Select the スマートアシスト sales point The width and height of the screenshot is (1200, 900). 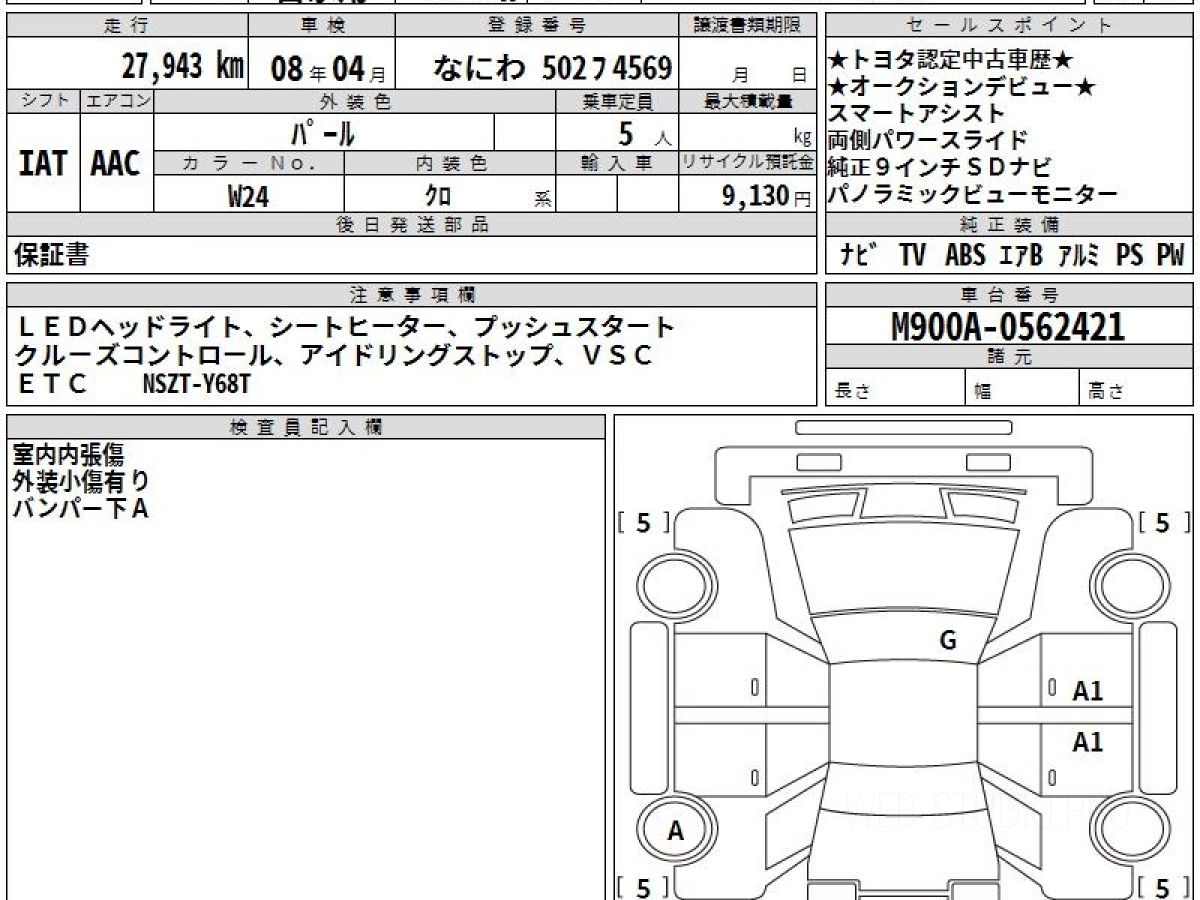[x=916, y=114]
